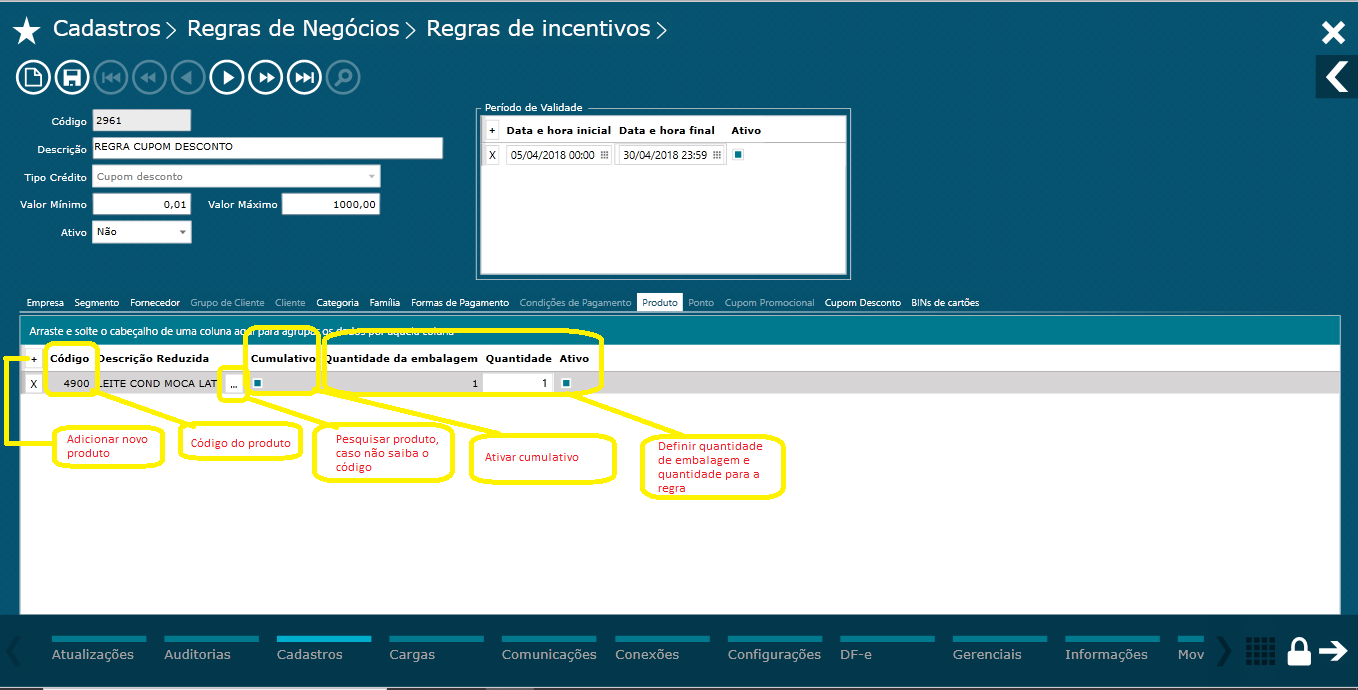
Task: Go to the last record
Action: (x=304, y=77)
